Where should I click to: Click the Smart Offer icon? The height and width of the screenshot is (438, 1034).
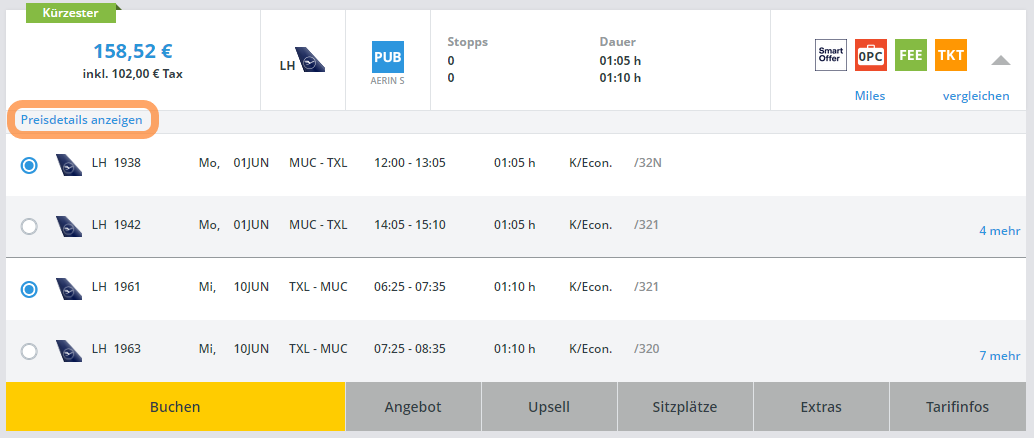tap(831, 56)
